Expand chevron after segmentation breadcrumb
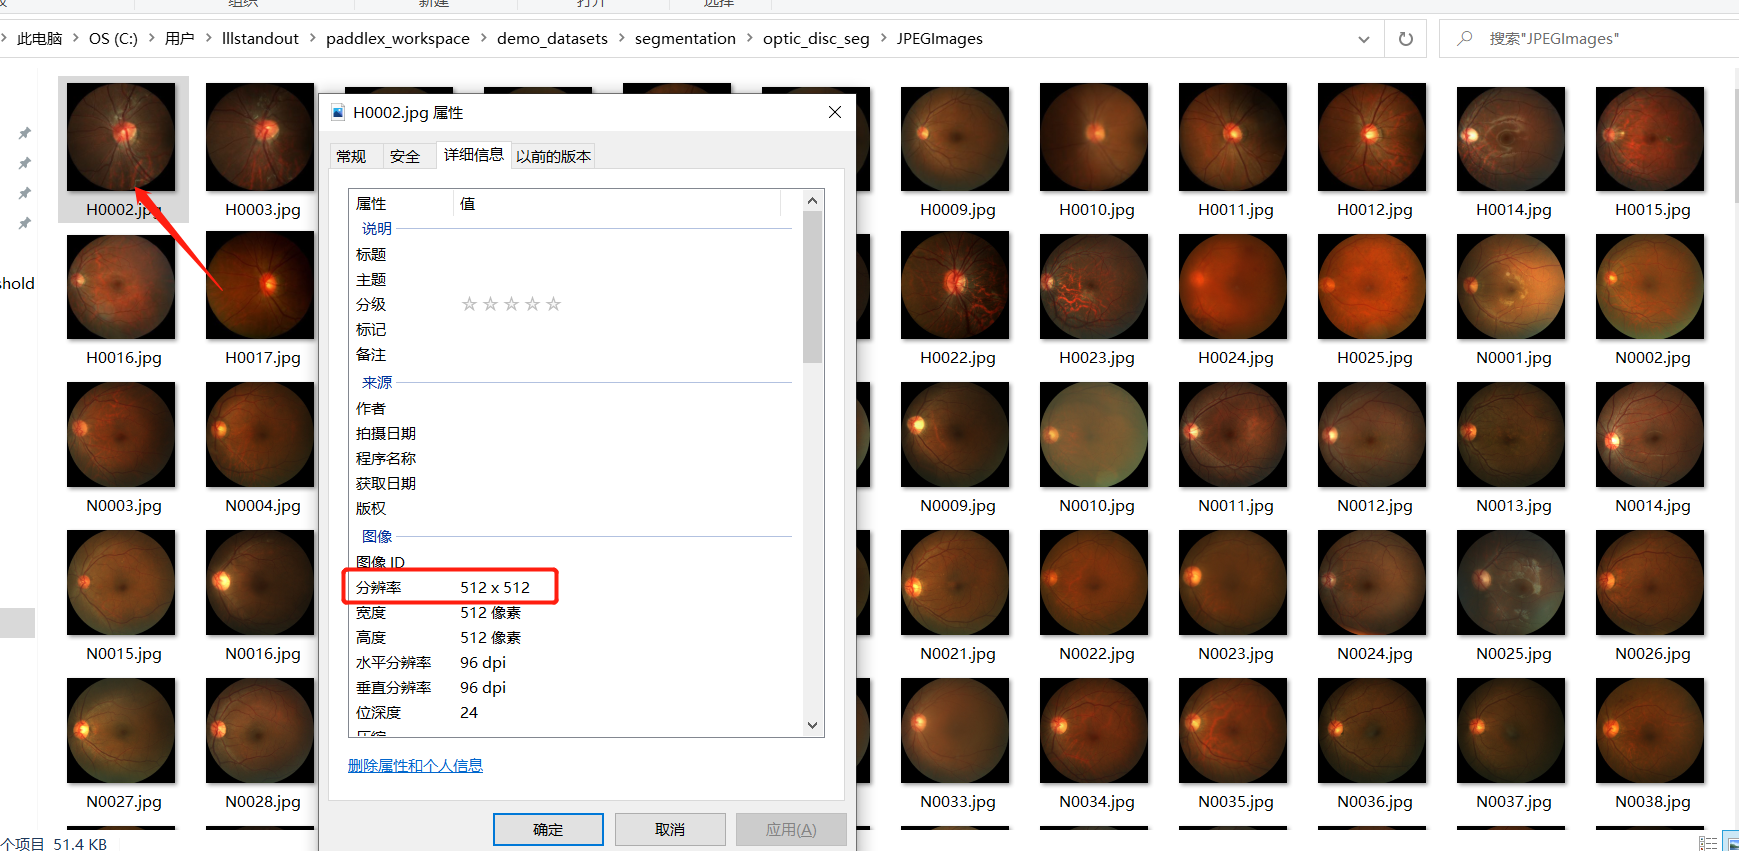Image resolution: width=1739 pixels, height=851 pixels. pos(749,38)
